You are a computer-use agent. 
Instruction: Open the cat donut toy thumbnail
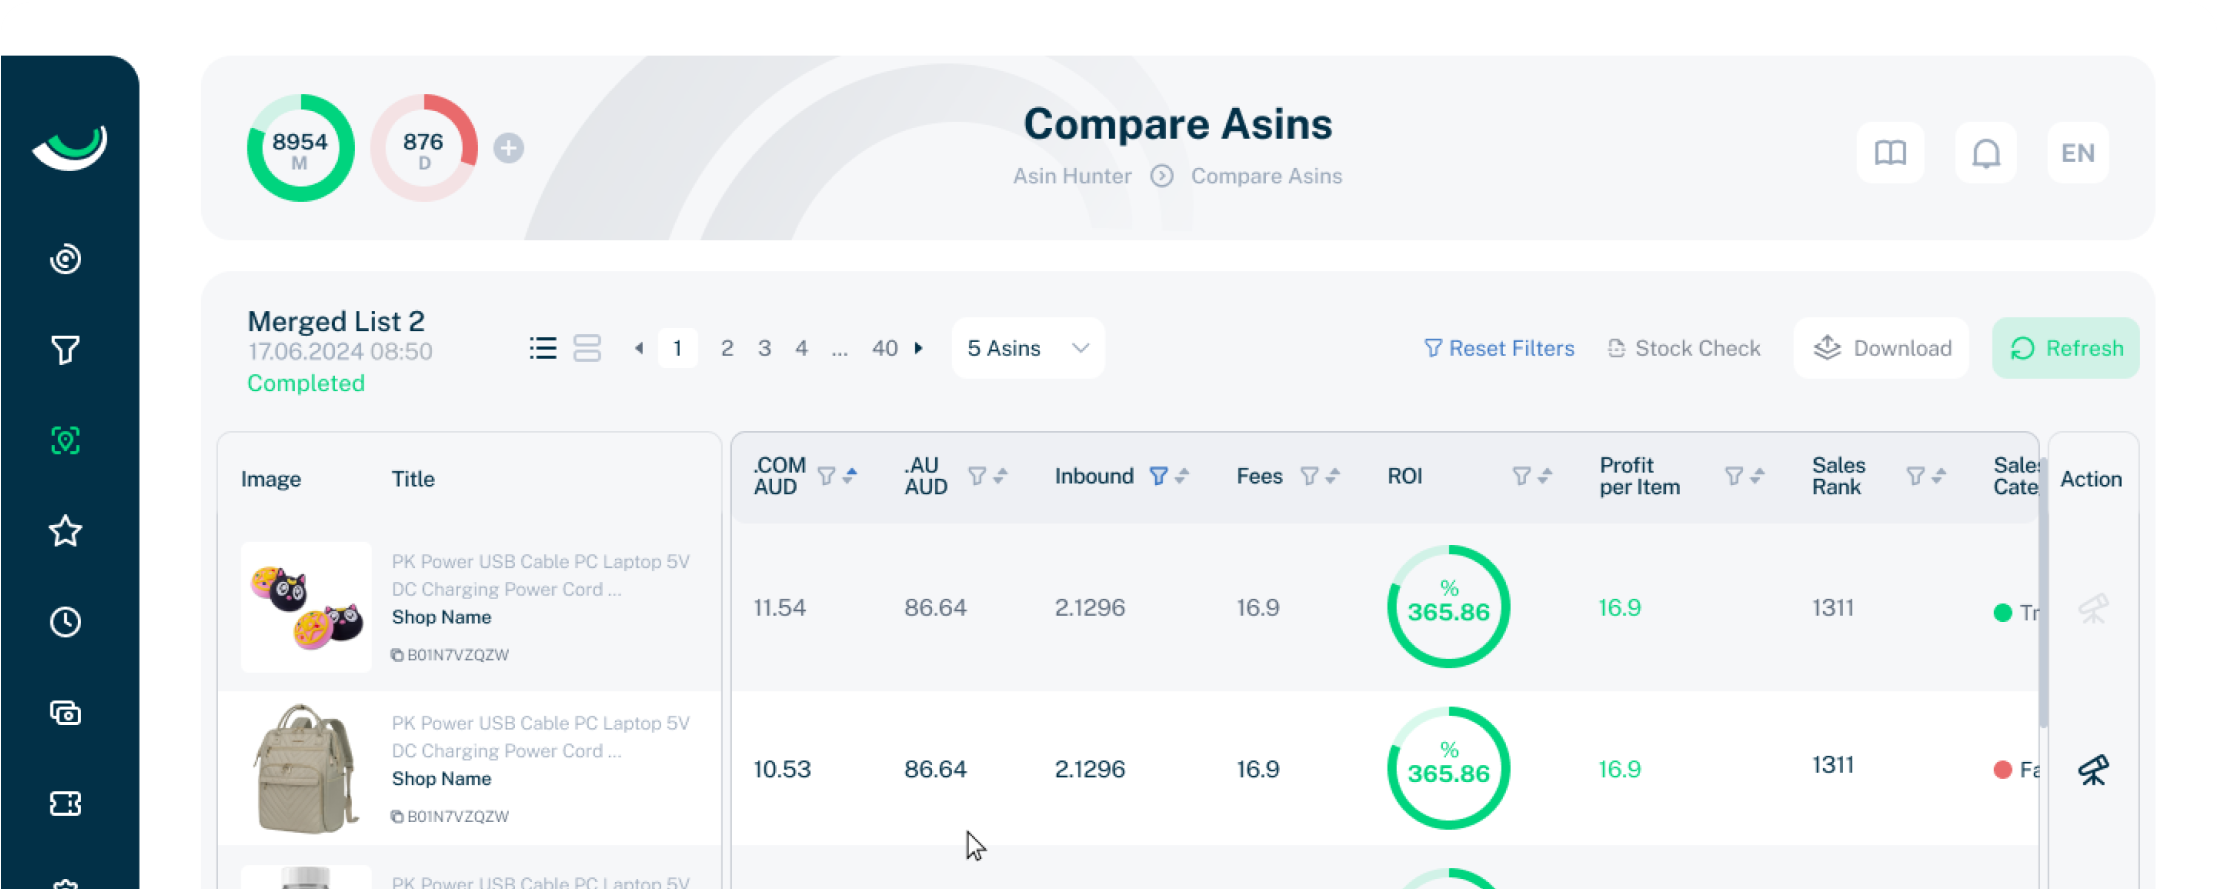[x=306, y=607]
